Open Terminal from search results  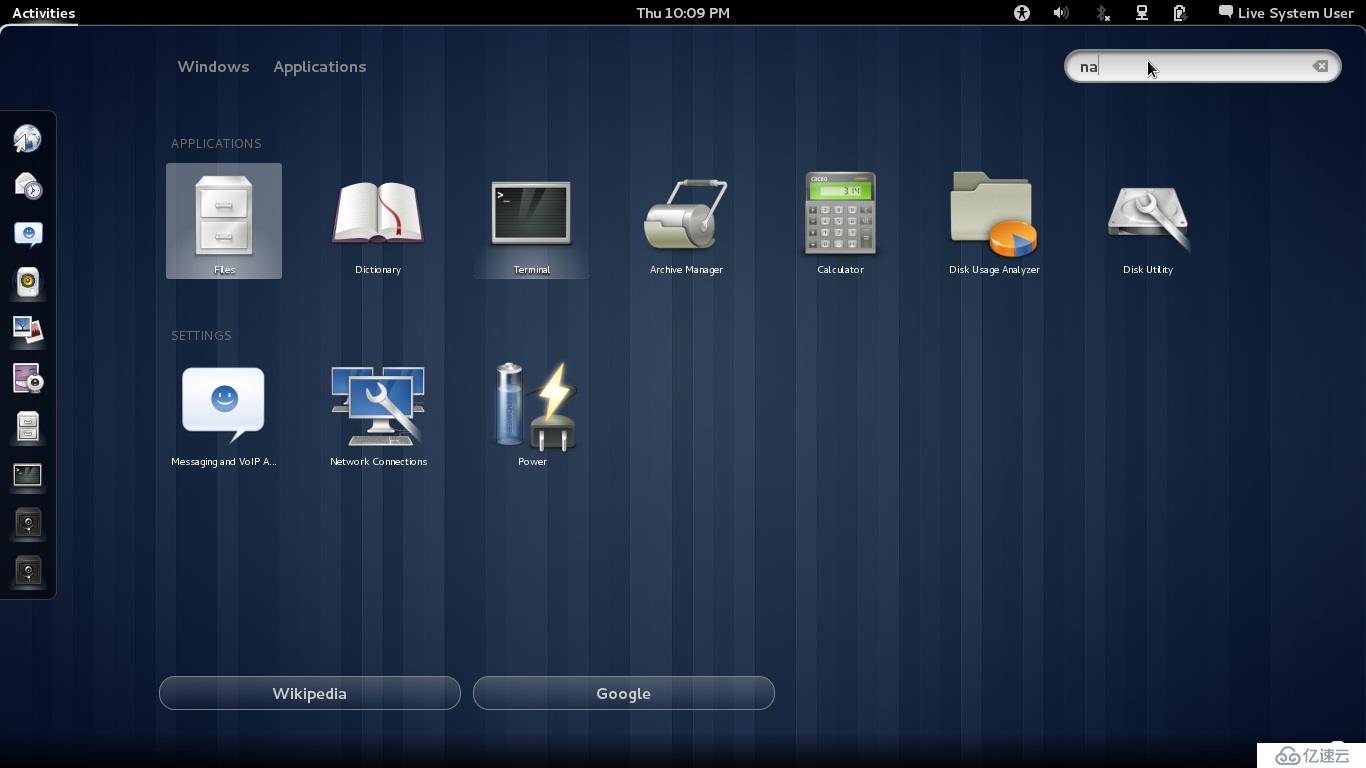point(531,221)
